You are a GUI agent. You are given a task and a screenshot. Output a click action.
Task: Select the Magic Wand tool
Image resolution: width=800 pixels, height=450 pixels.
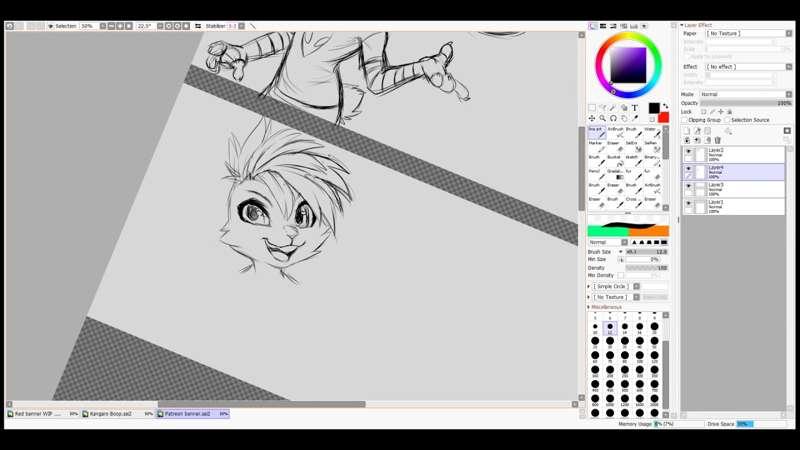pyautogui.click(x=613, y=108)
